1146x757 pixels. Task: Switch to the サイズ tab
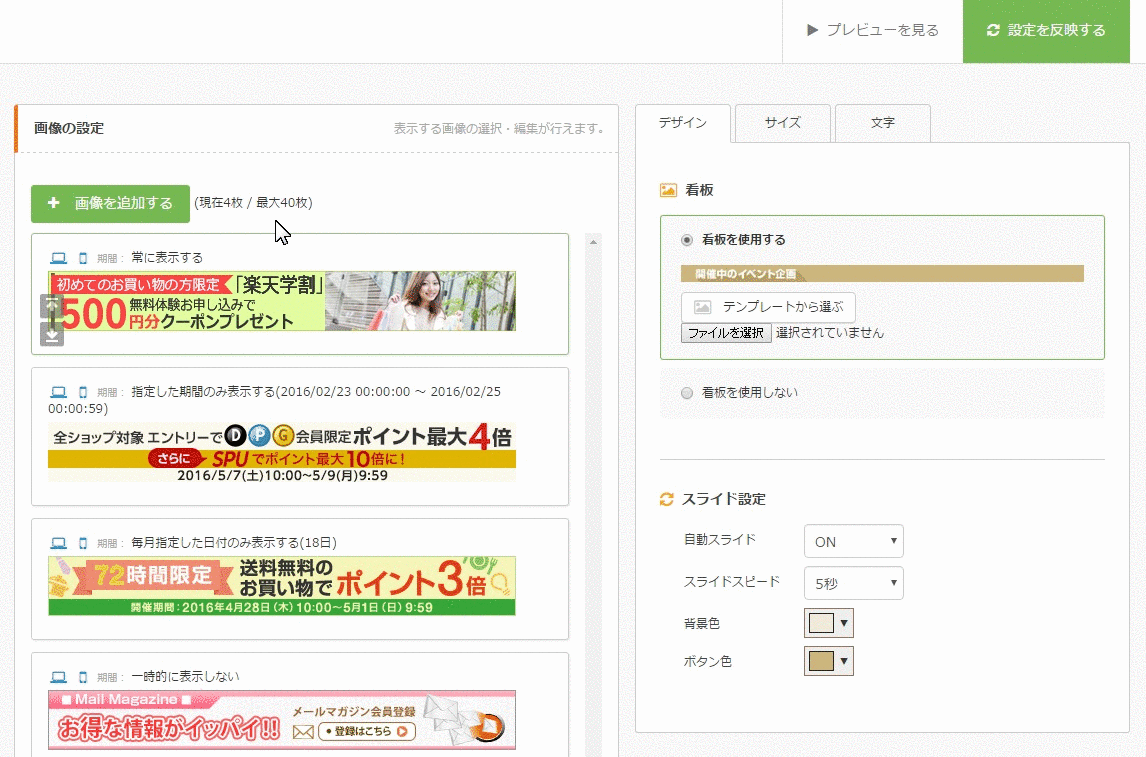coord(783,123)
